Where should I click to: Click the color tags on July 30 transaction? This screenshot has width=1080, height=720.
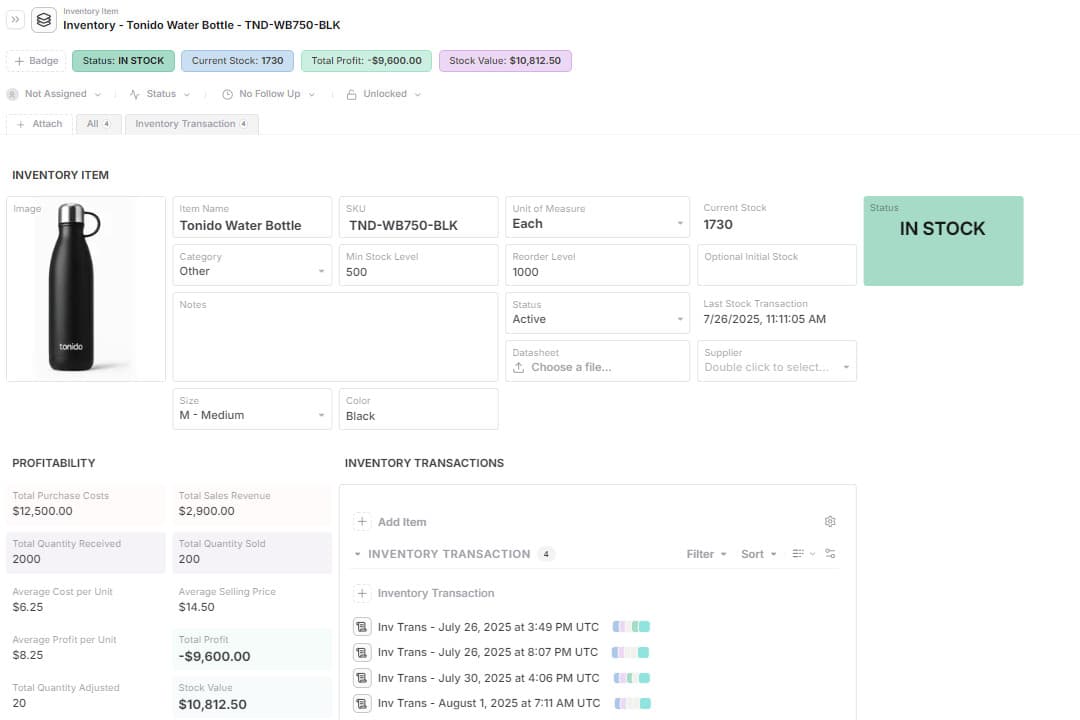coord(632,678)
